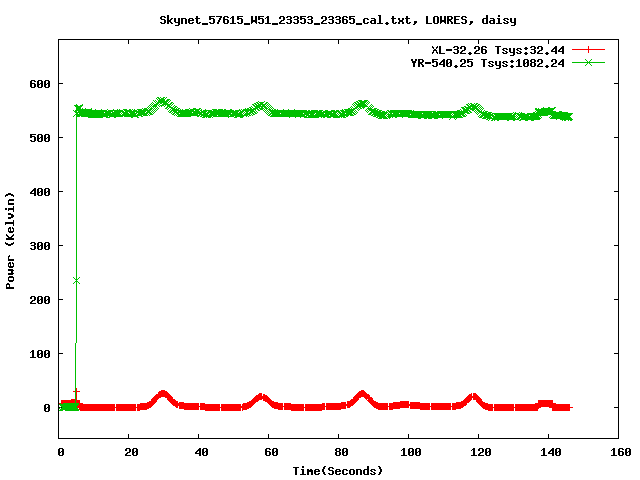Click the first red peak near 30 seconds
The image size is (640, 480).
163,394
